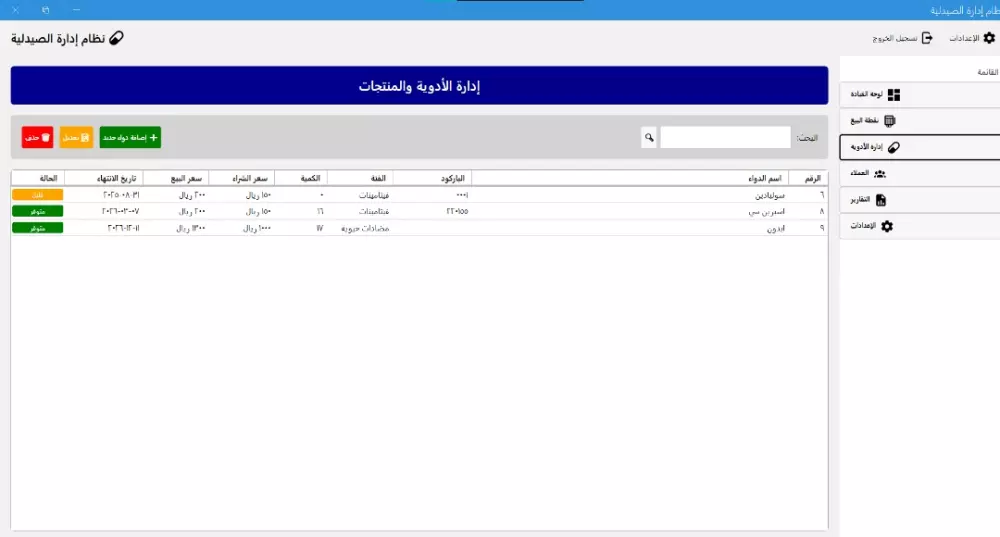Open Point of Sale (نقطة البيع) sidebar item
This screenshot has width=1000, height=537.
click(920, 121)
